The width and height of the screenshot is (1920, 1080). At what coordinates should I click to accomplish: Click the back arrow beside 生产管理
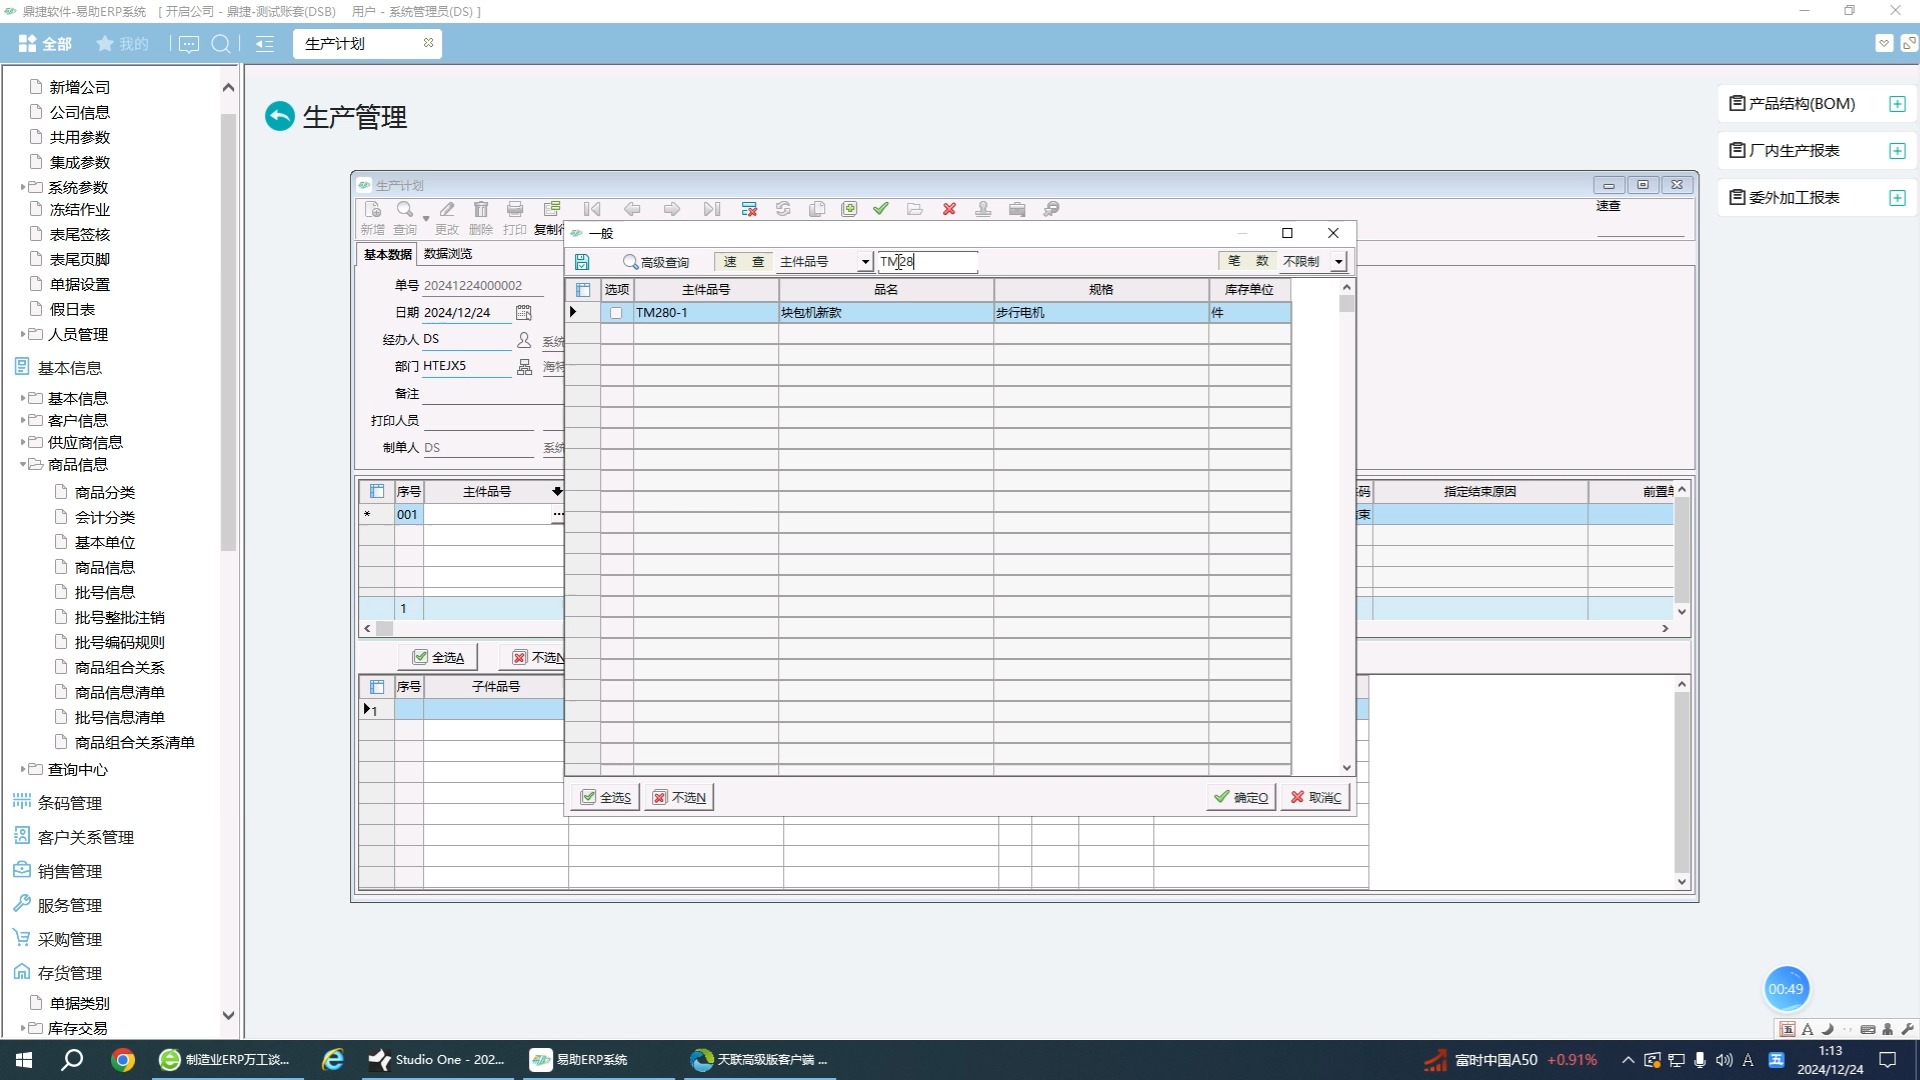tap(280, 117)
